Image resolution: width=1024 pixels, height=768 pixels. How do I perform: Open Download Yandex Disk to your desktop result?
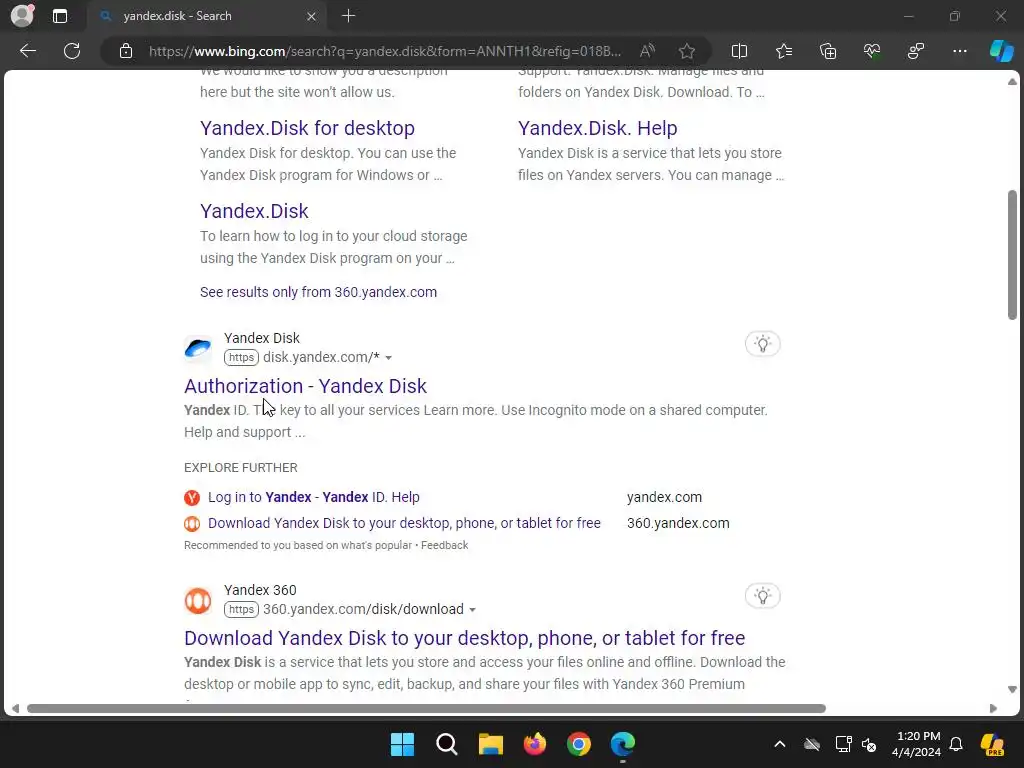(x=464, y=638)
